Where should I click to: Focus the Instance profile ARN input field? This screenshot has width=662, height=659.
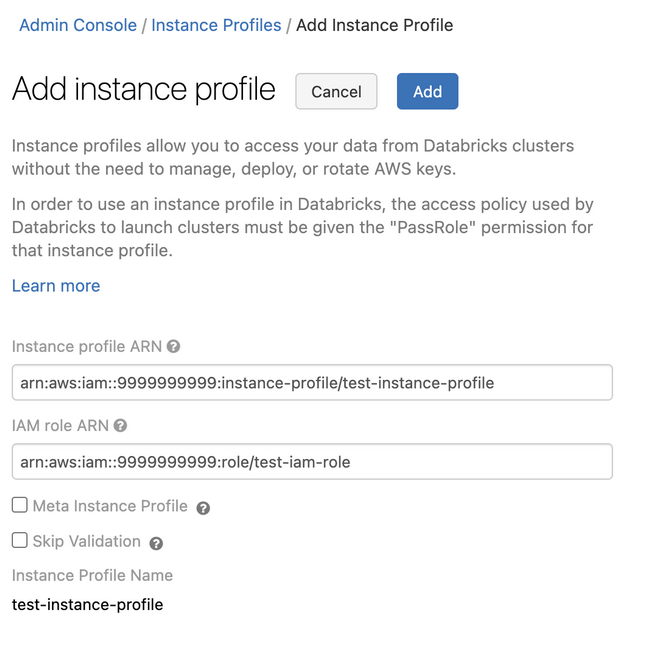pos(312,383)
